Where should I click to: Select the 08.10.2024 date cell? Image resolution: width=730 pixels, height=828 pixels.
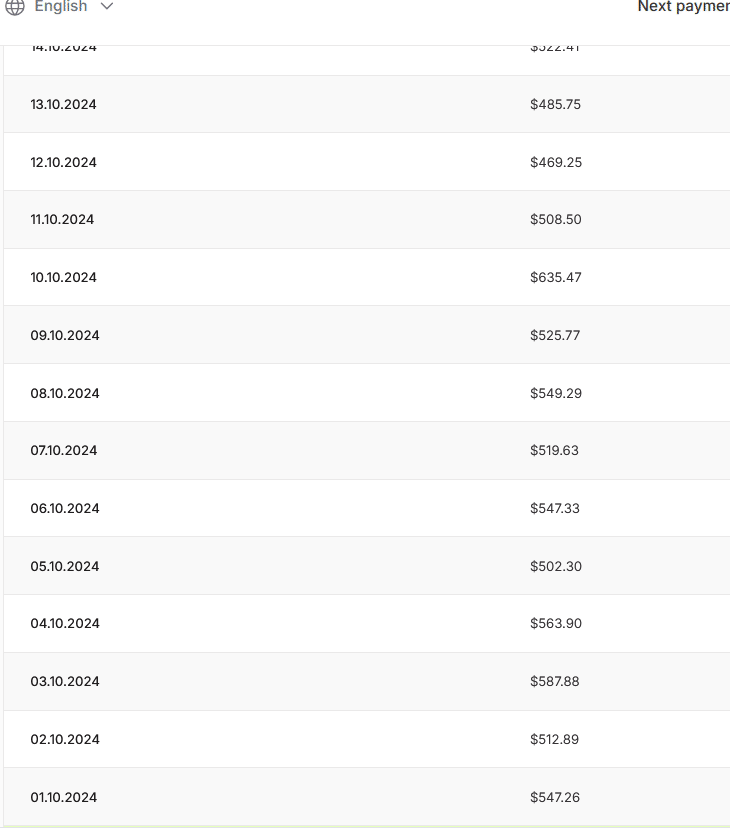click(65, 394)
